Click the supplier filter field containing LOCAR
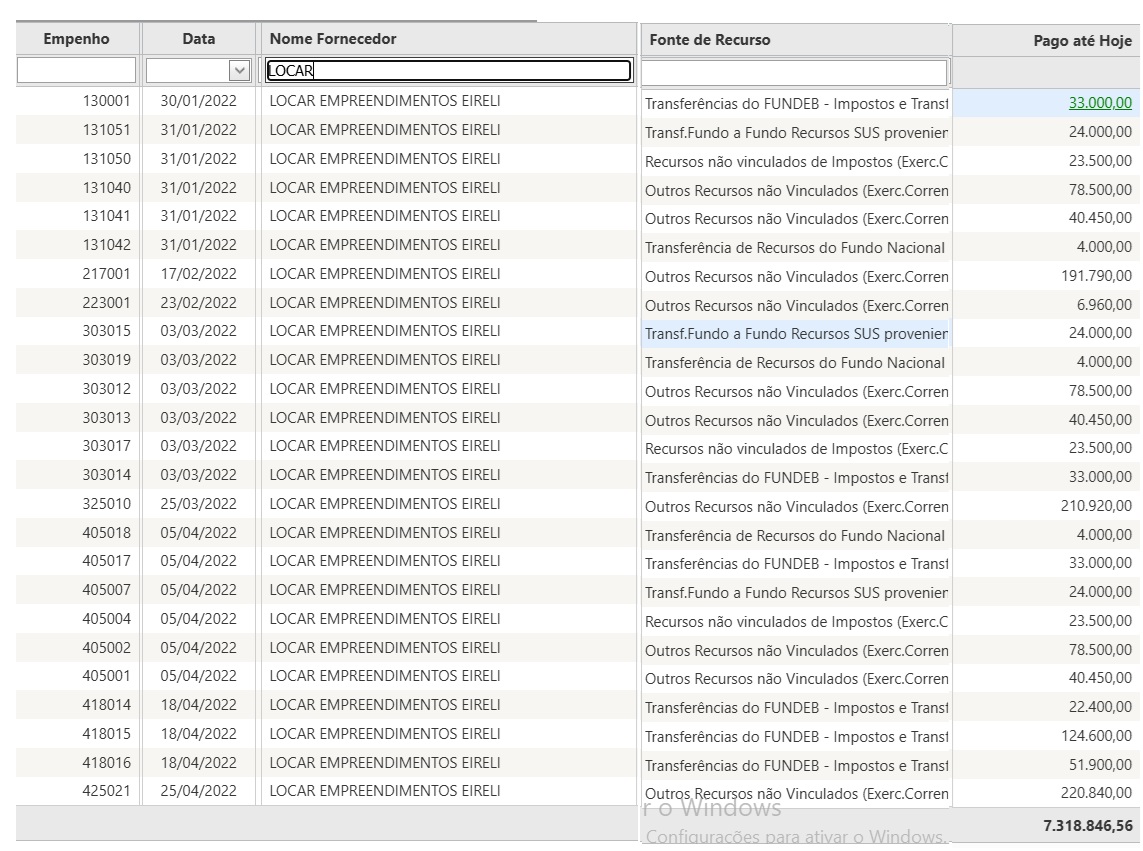This screenshot has height=851, width=1143. click(x=448, y=71)
